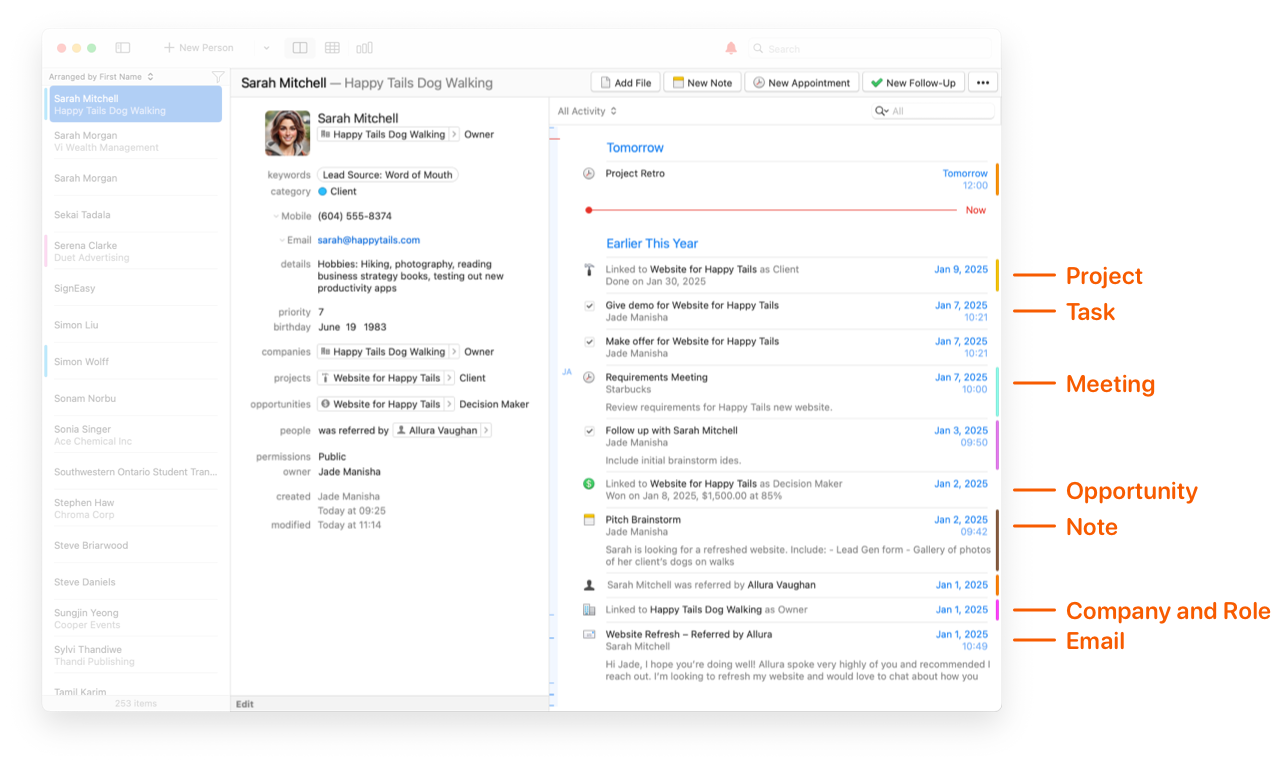
Task: Click arrow on opportunities Website chip
Action: pyautogui.click(x=449, y=404)
